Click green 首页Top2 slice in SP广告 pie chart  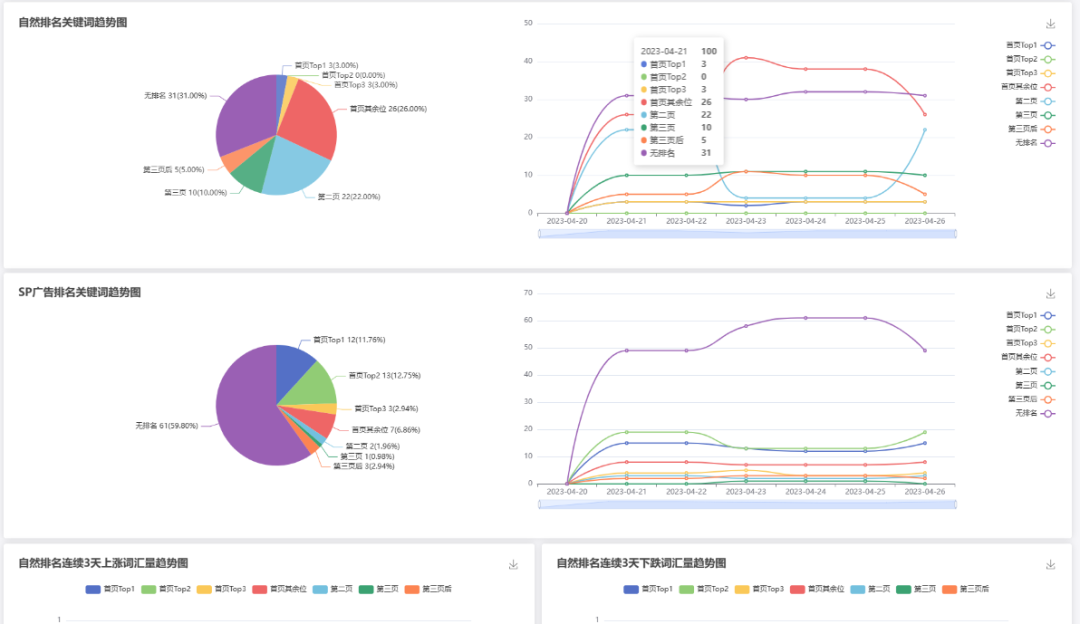point(313,383)
